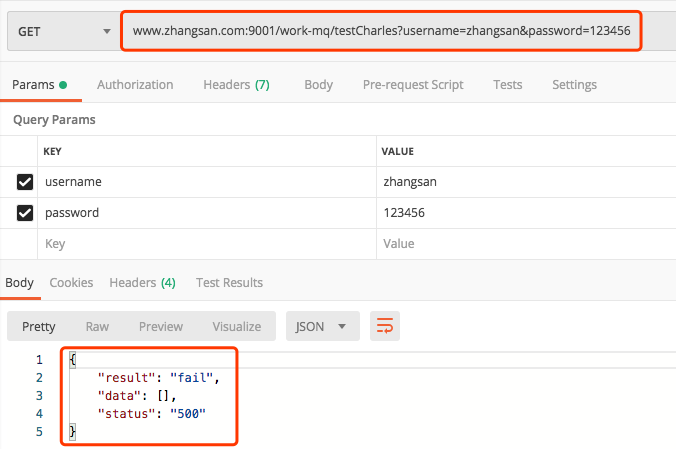Open the Settings tab
The width and height of the screenshot is (676, 449).
[x=574, y=85]
